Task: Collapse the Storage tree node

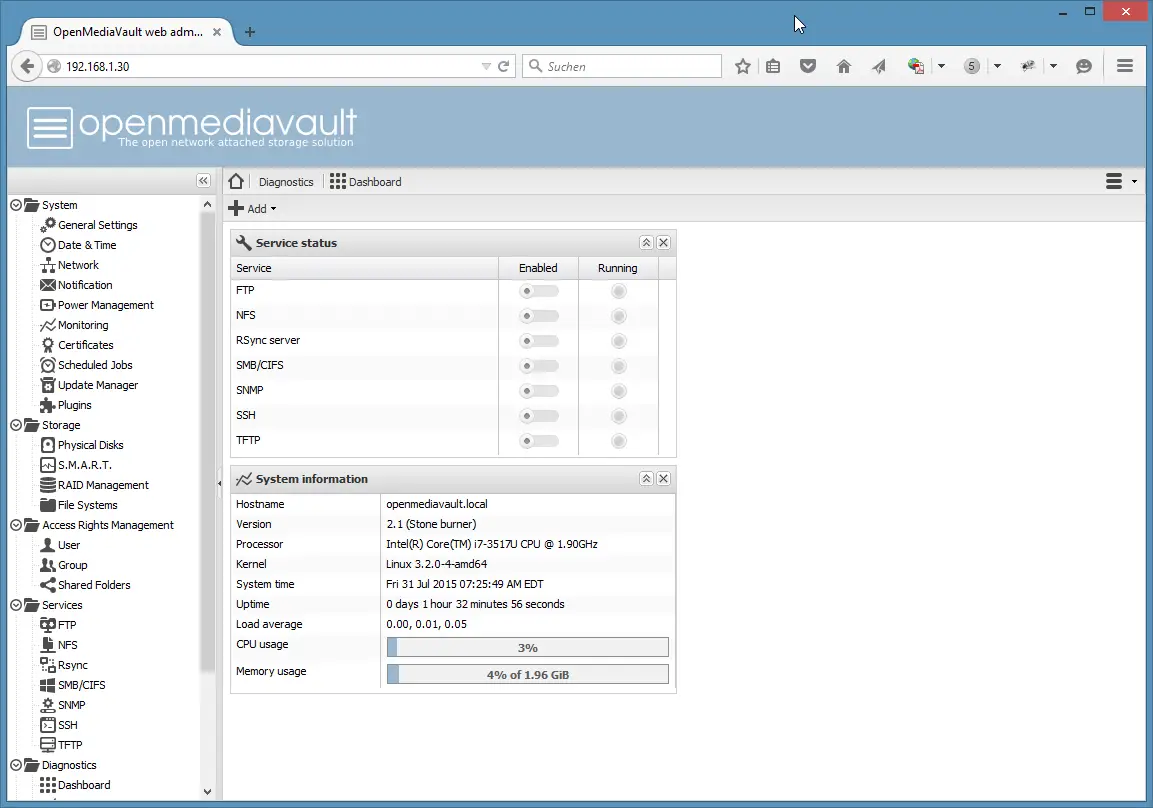Action: (x=16, y=425)
